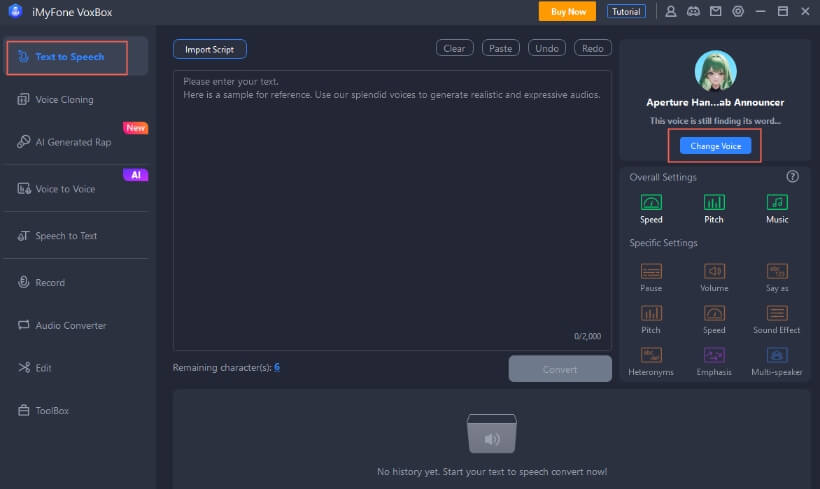Open the Record section
The height and width of the screenshot is (489, 820).
pyautogui.click(x=41, y=282)
